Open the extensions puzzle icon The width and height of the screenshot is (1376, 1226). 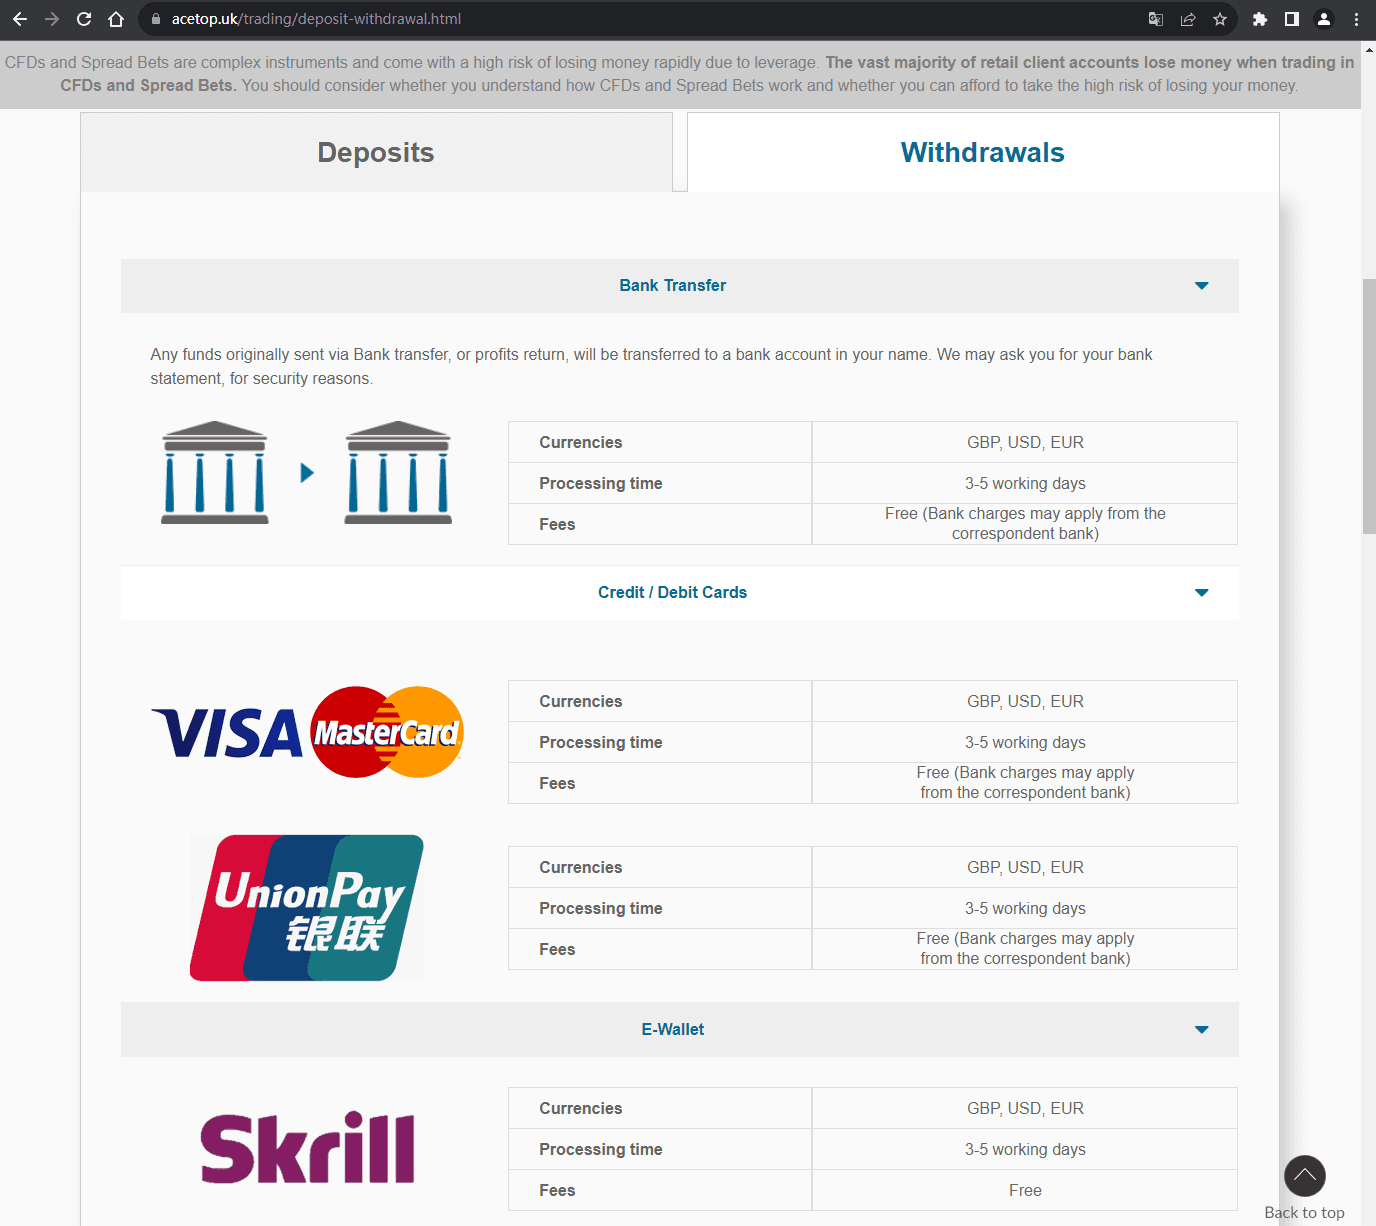[1260, 19]
